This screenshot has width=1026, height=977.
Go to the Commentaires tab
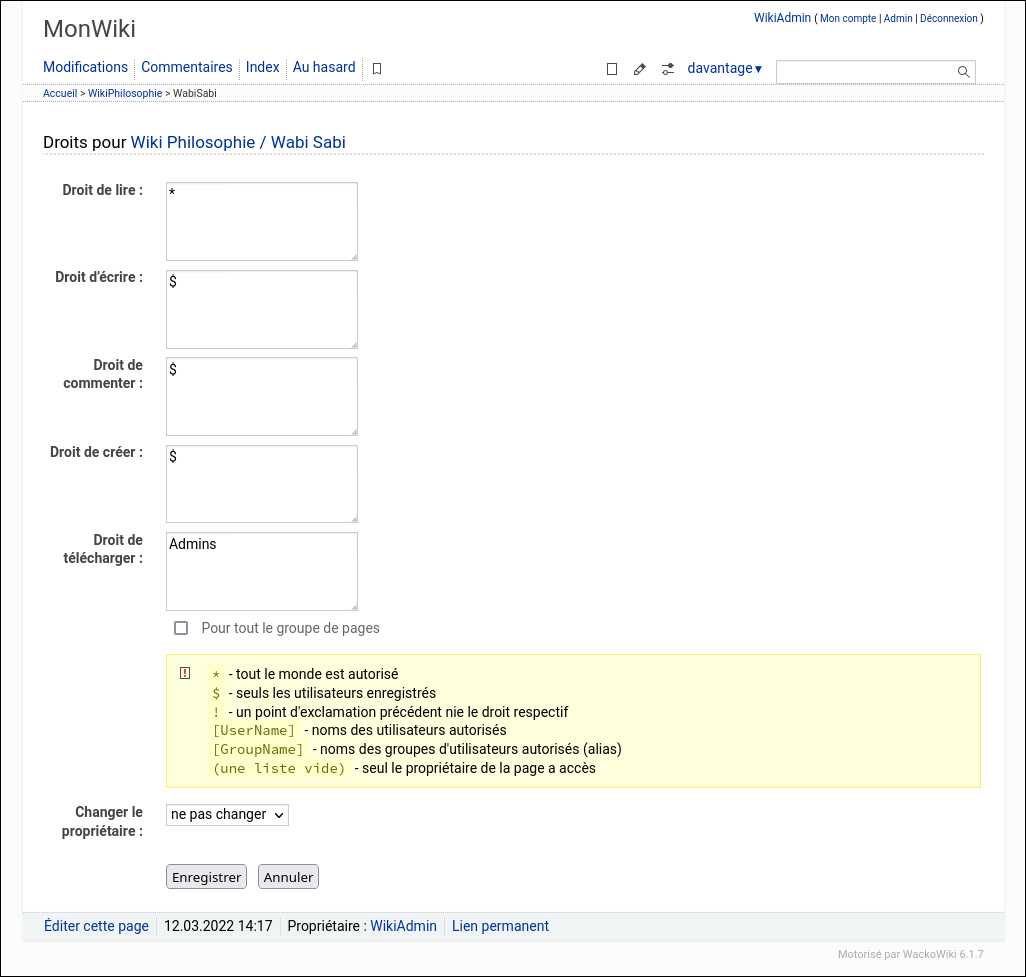186,67
